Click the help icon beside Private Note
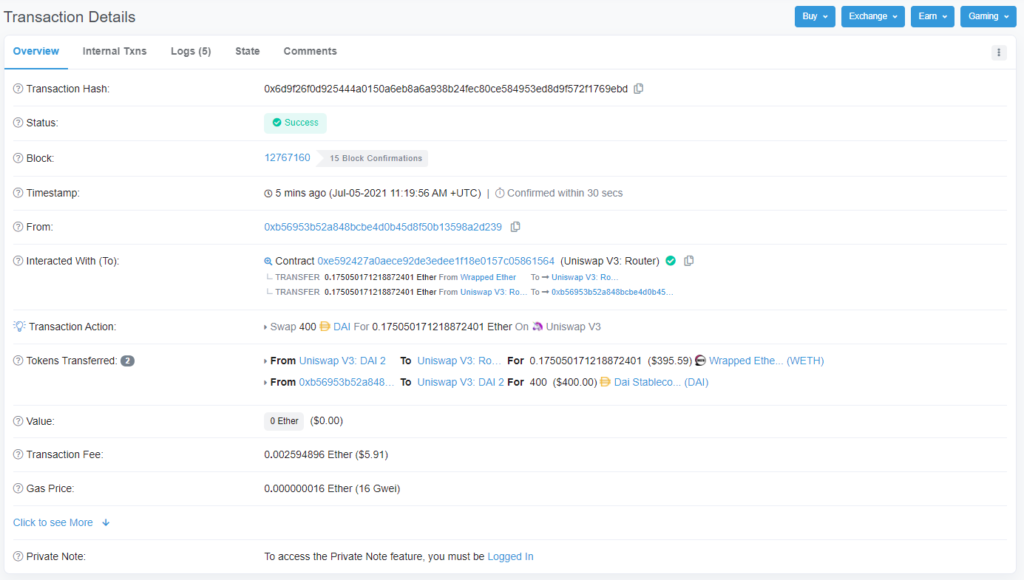 tap(18, 556)
